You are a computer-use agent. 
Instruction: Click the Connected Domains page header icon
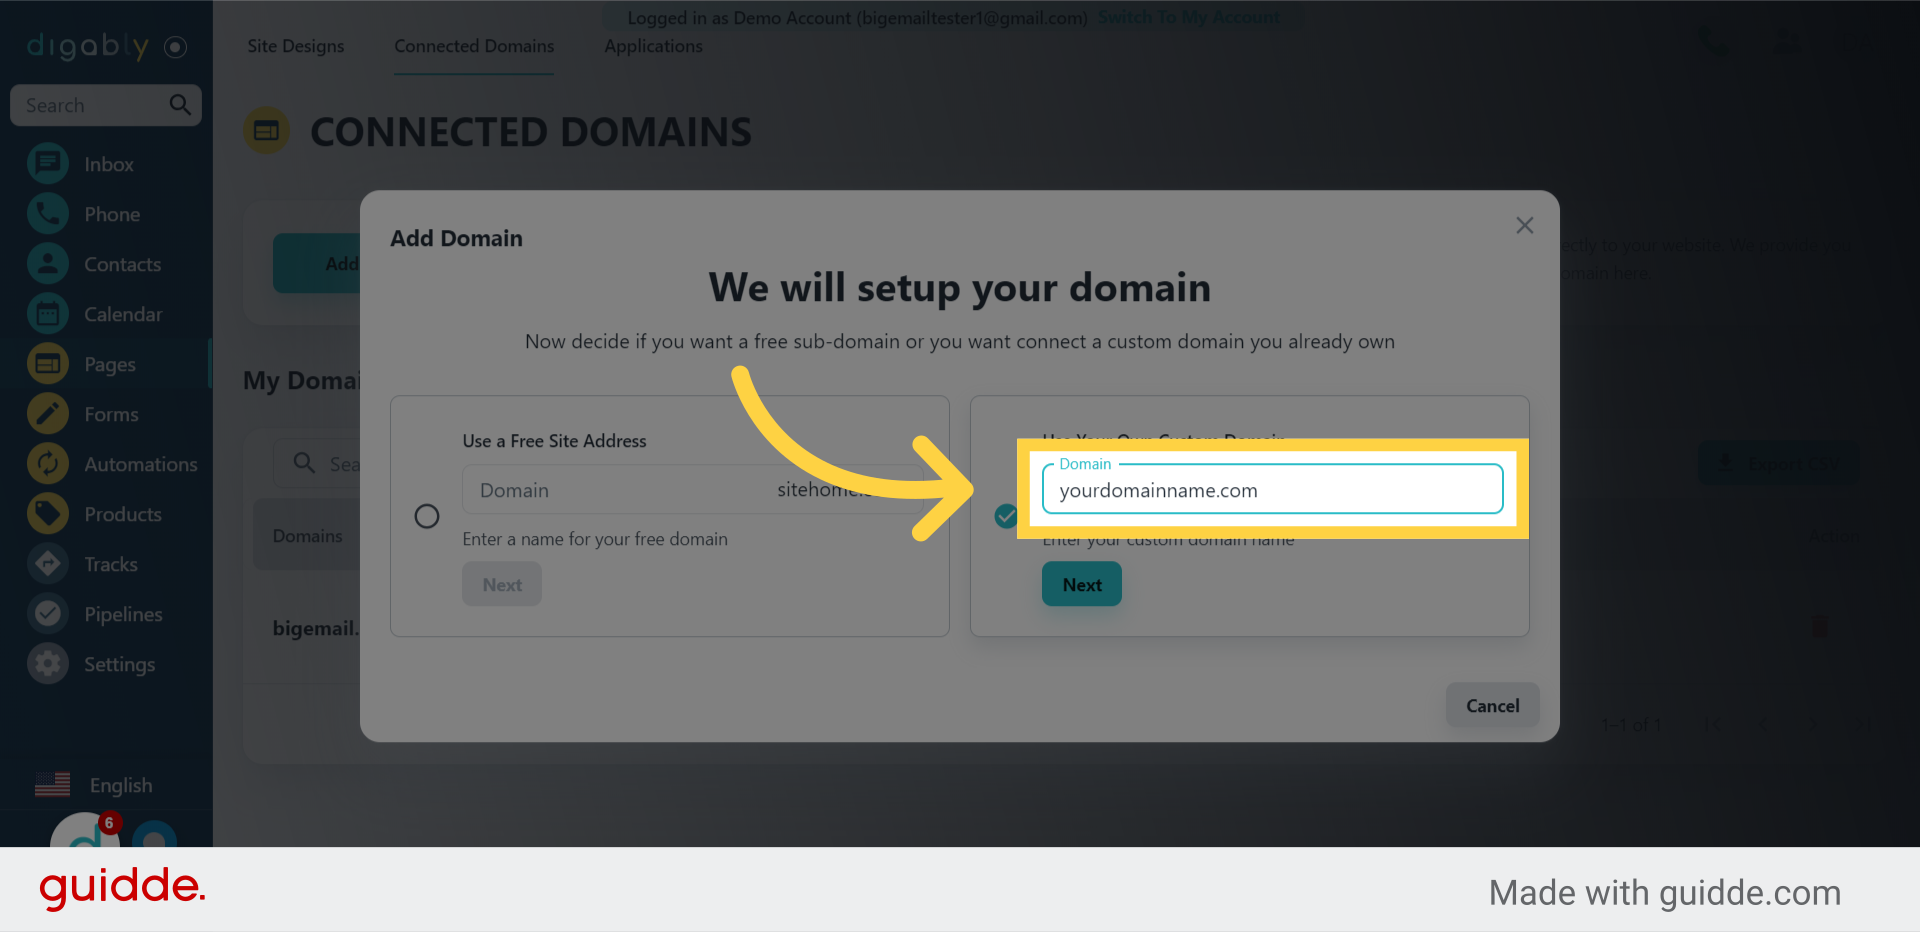coord(267,131)
